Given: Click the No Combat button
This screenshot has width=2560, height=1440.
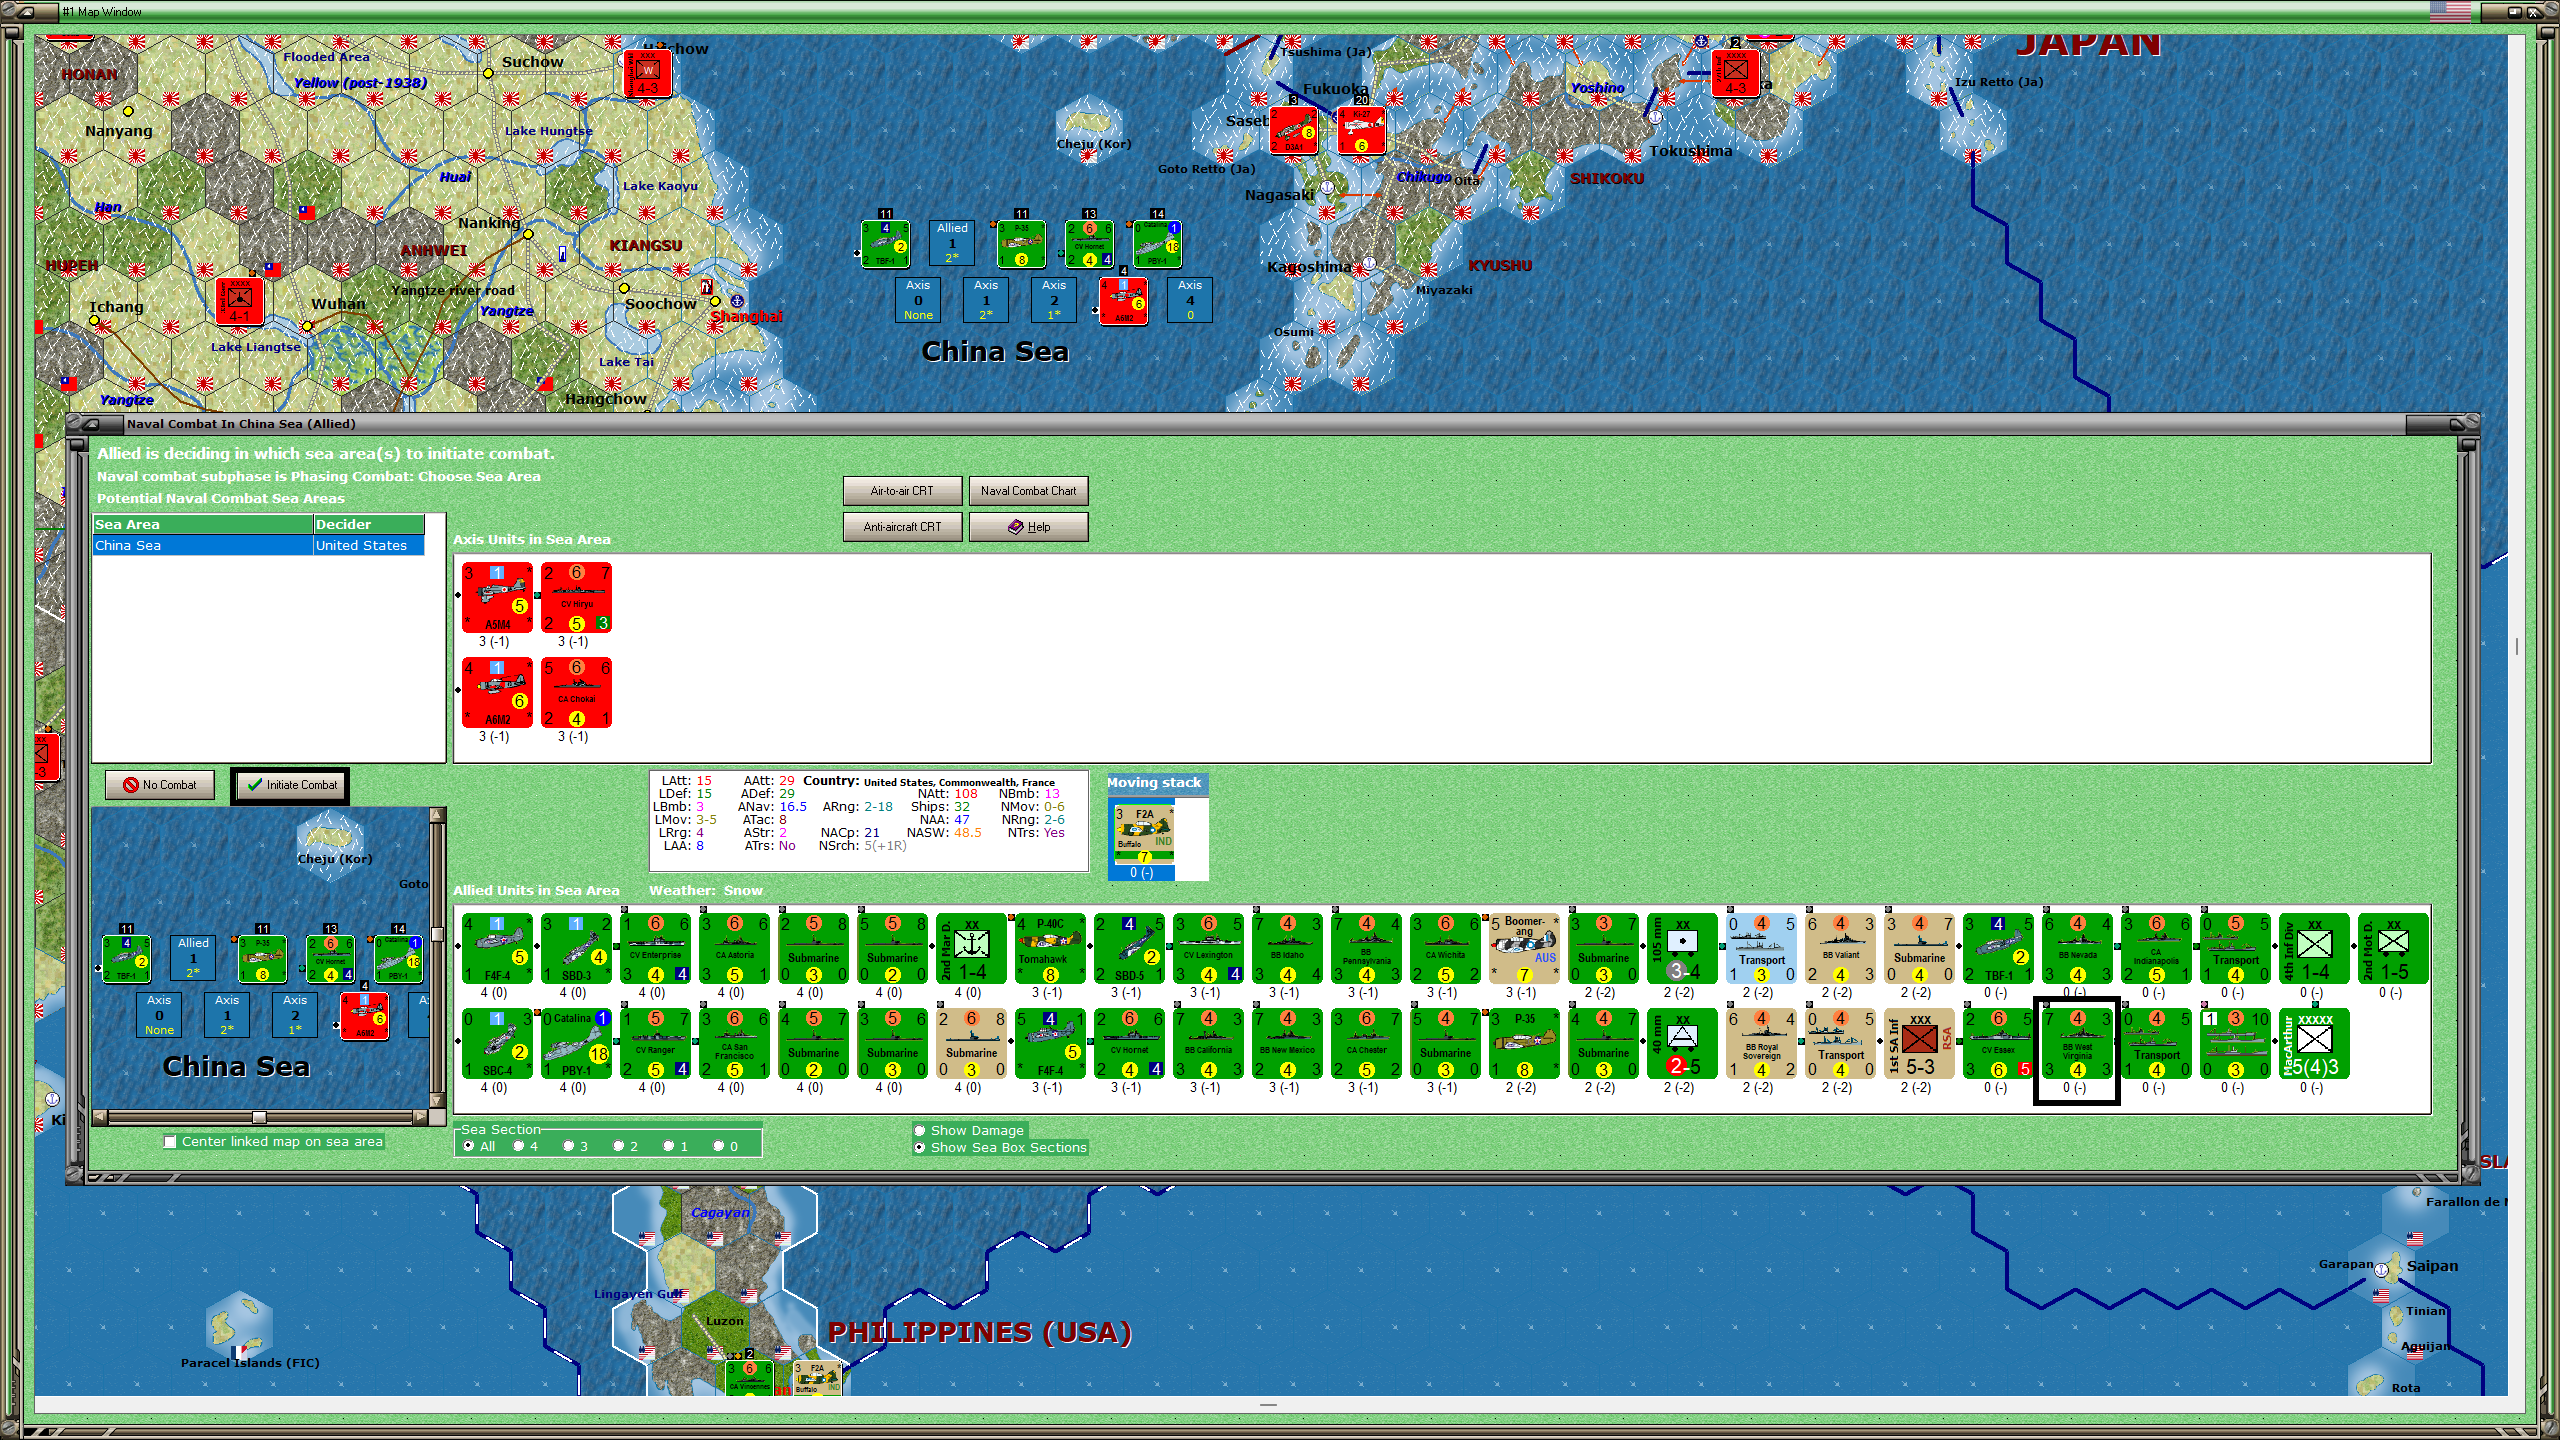Looking at the screenshot, I should (160, 785).
